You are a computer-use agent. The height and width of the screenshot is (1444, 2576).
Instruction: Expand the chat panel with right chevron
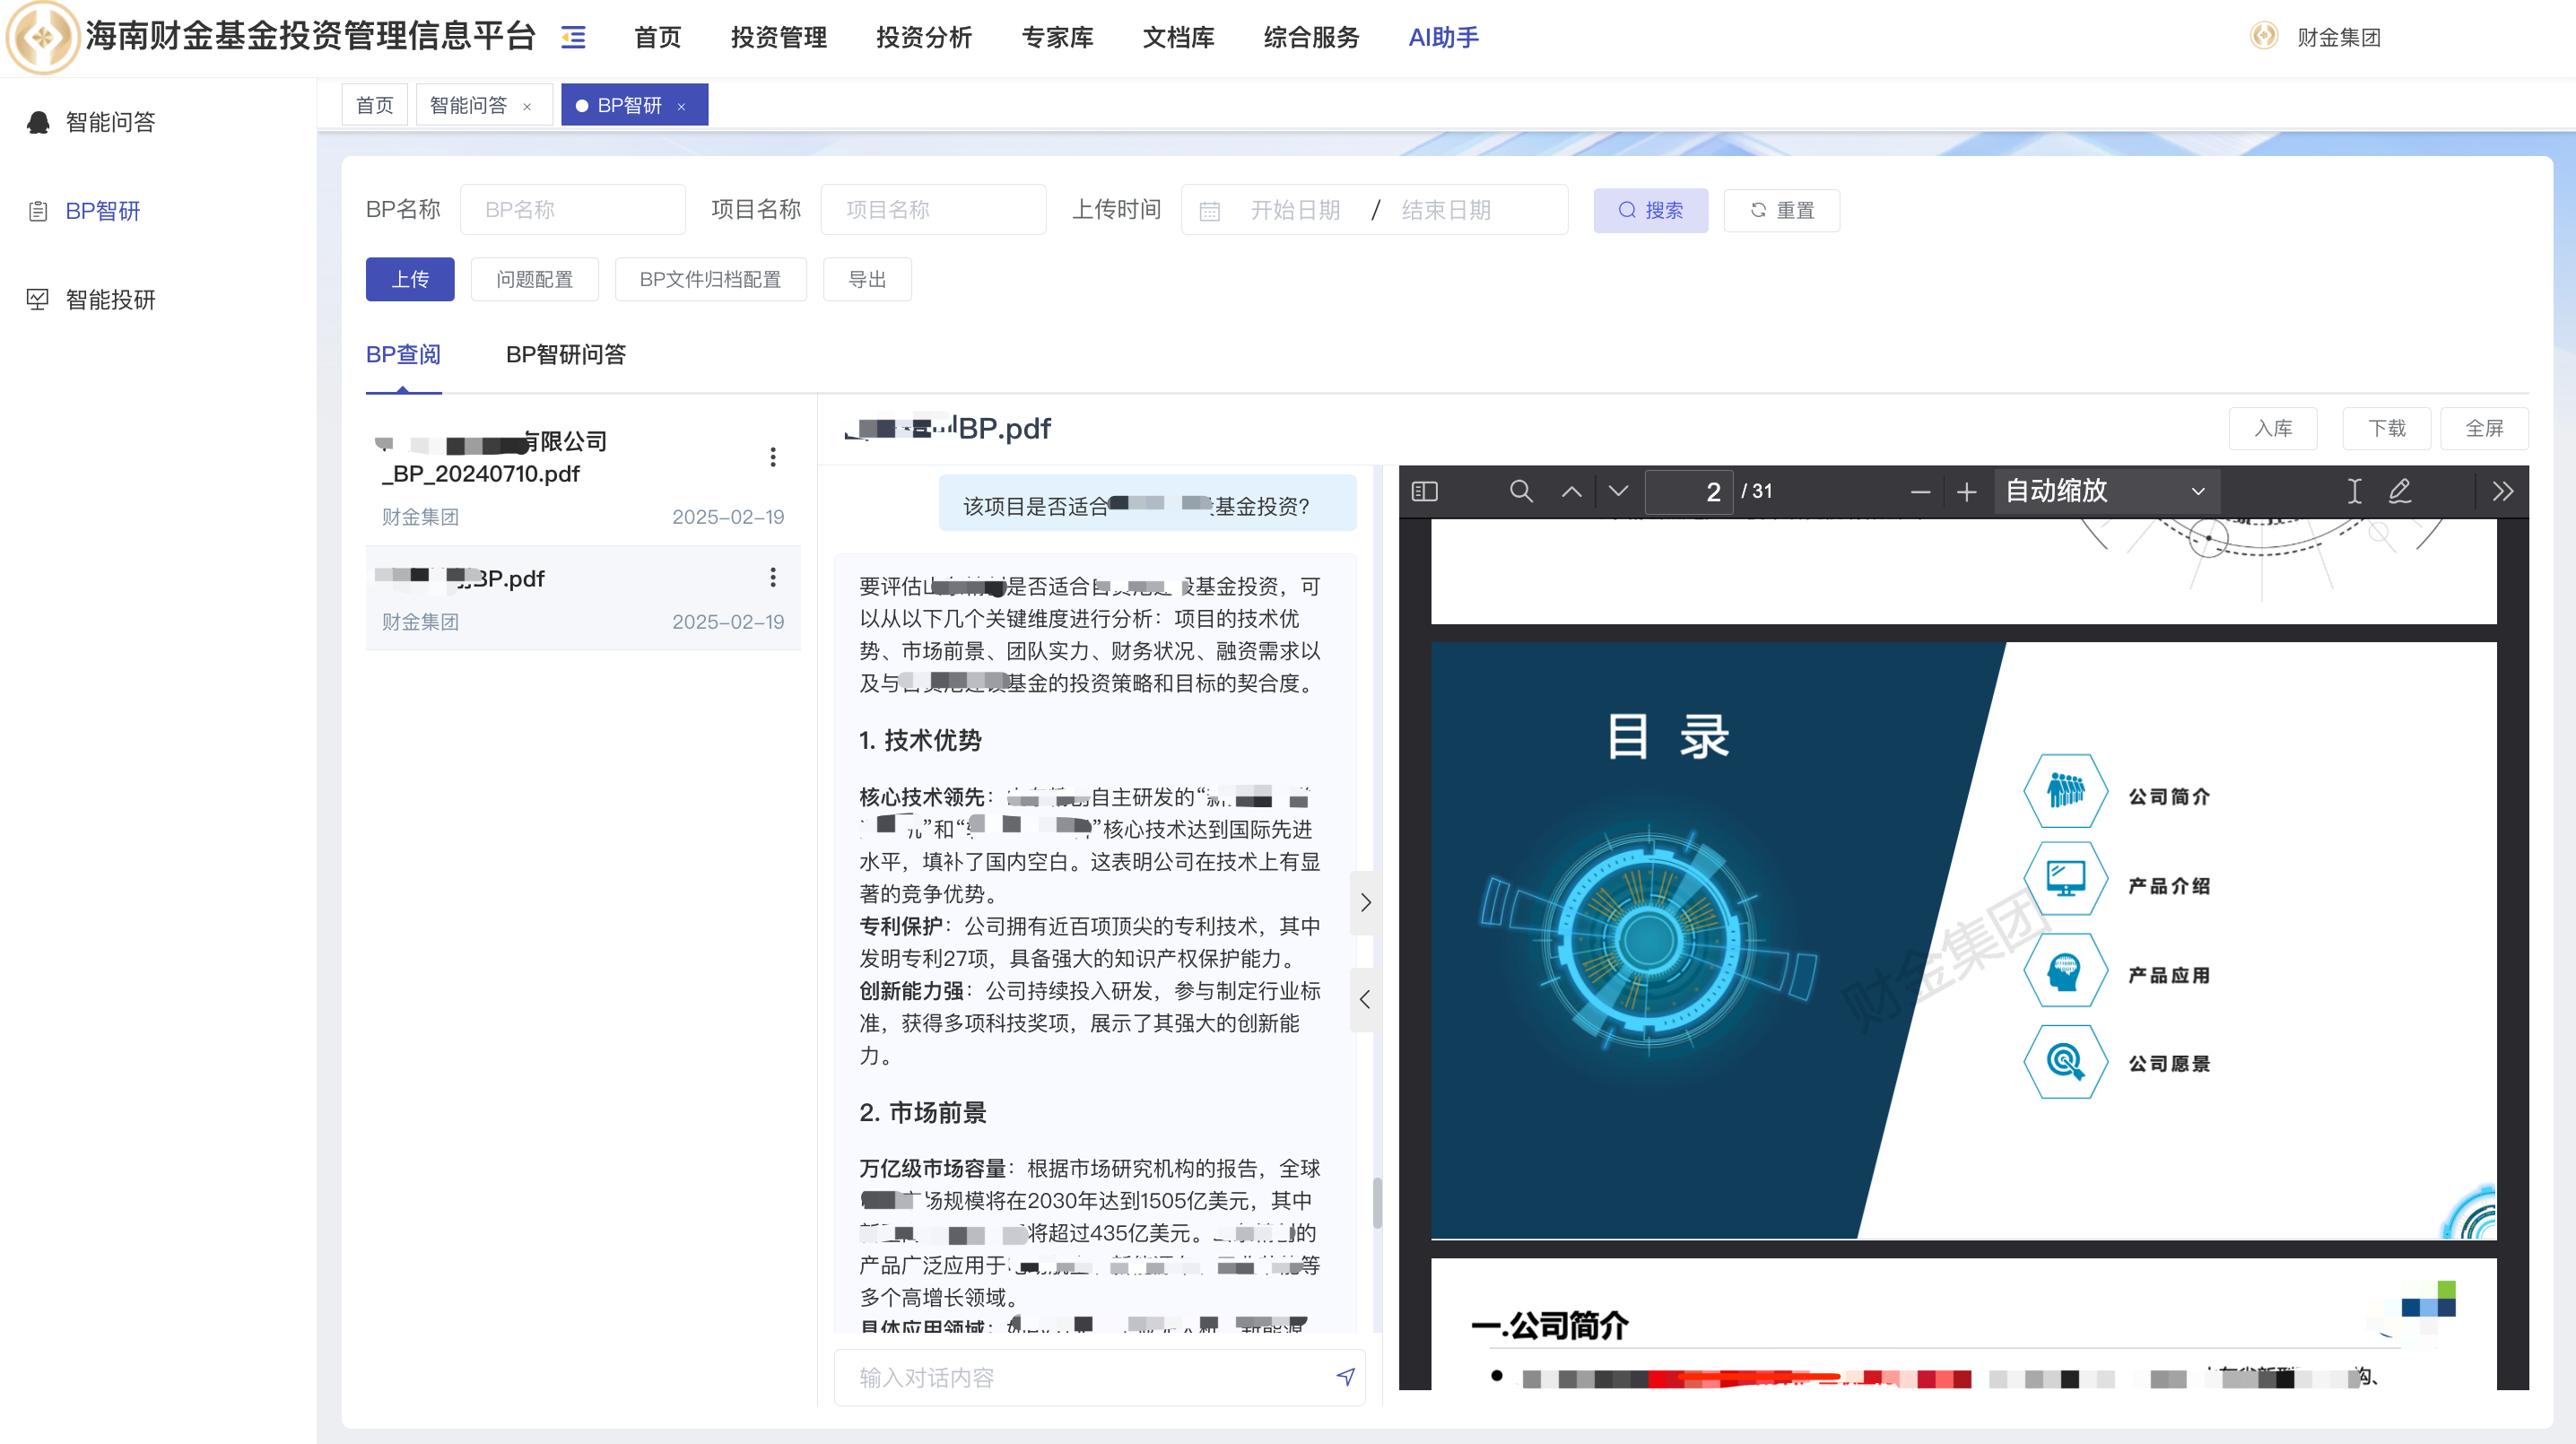[1365, 902]
